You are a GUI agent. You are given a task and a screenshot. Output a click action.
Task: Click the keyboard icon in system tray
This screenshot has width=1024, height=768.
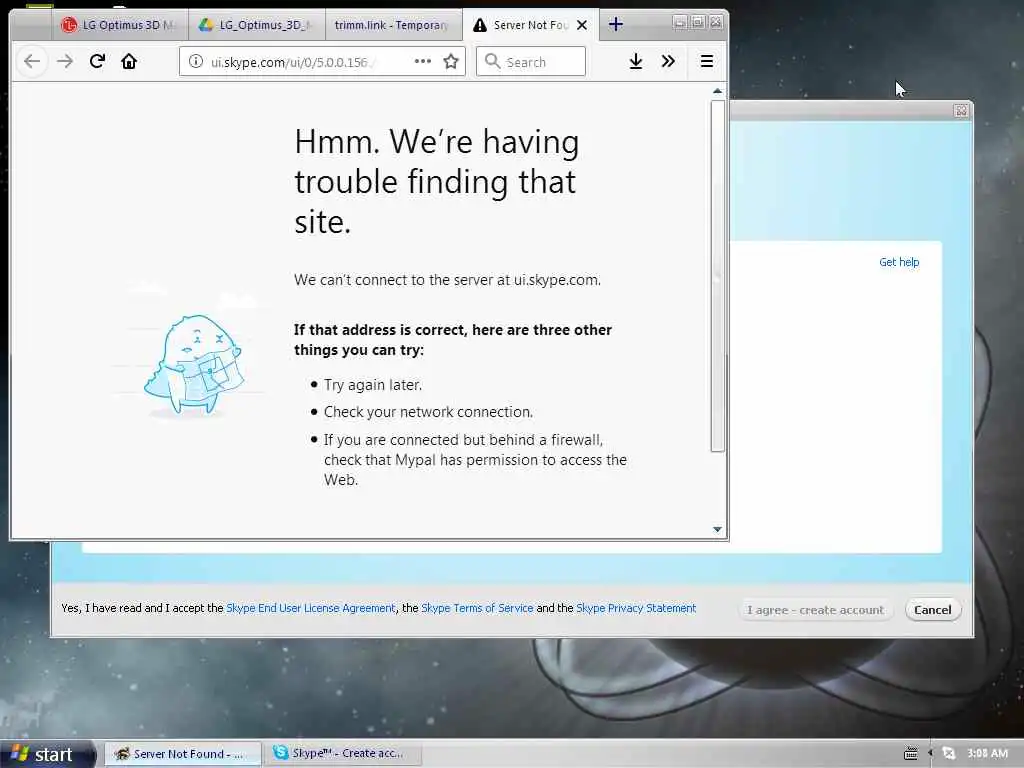coord(910,754)
